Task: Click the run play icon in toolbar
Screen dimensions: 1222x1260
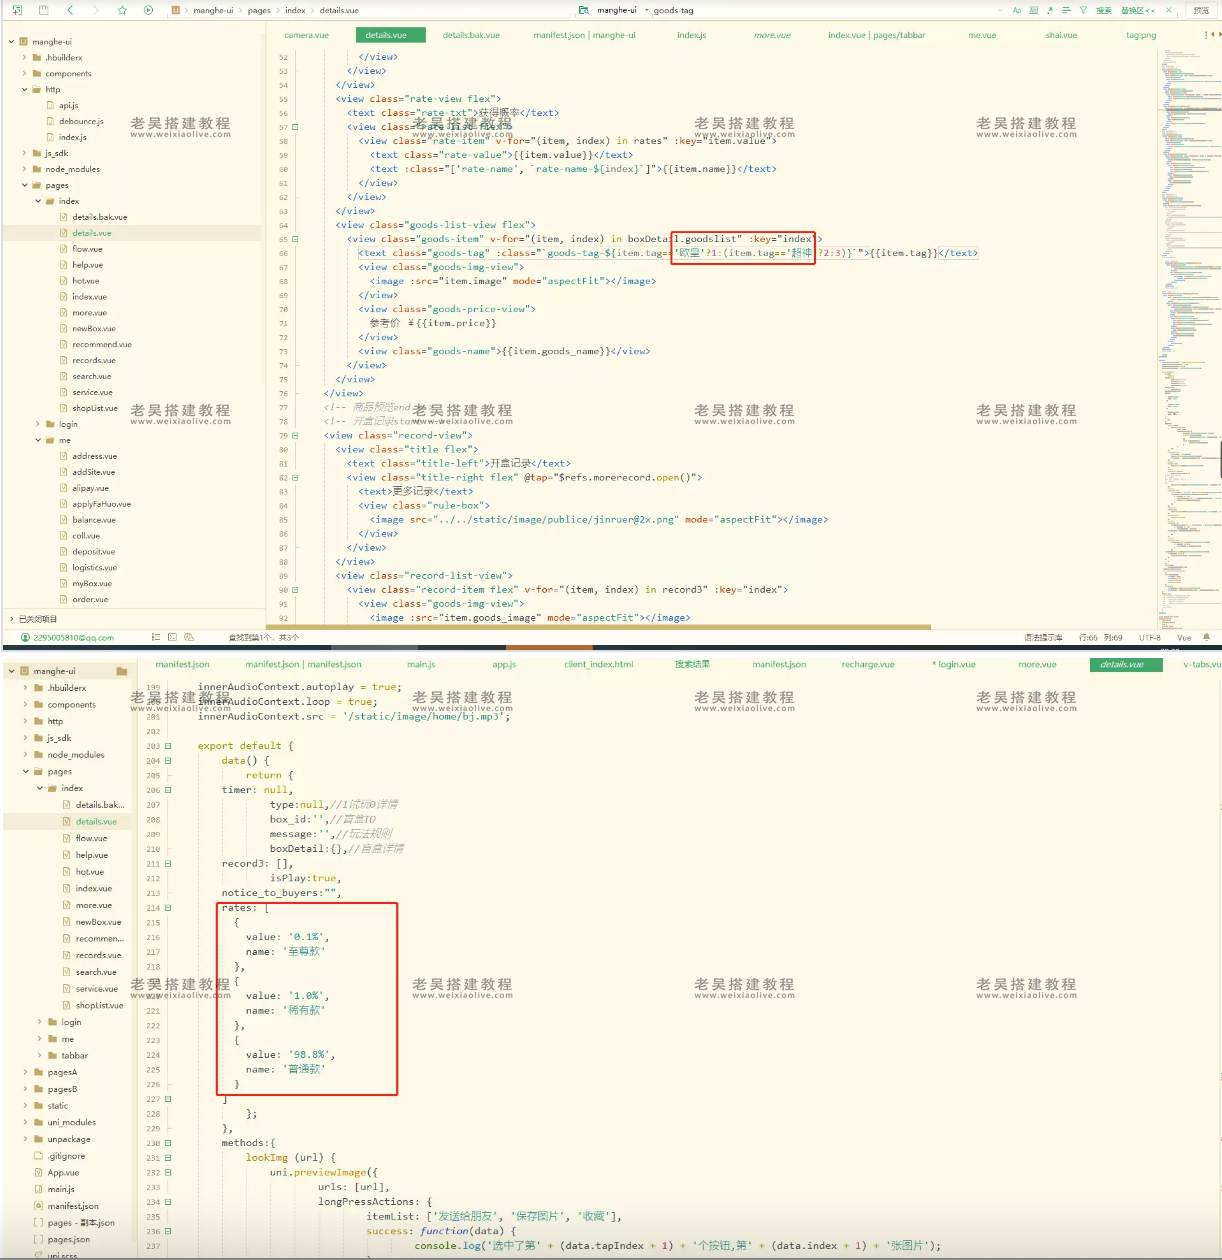Action: tap(148, 10)
